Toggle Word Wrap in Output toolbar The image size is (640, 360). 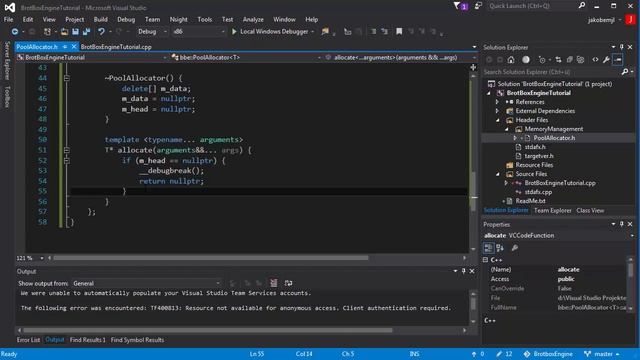coord(288,283)
